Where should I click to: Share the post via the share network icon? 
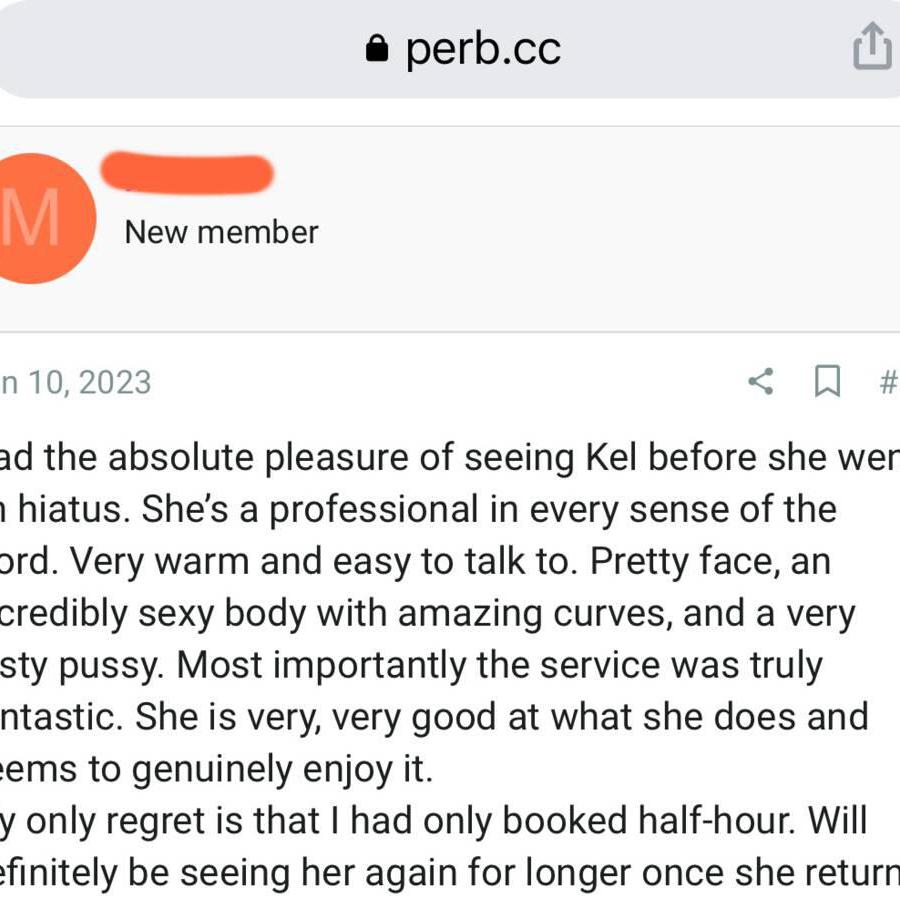click(x=762, y=381)
